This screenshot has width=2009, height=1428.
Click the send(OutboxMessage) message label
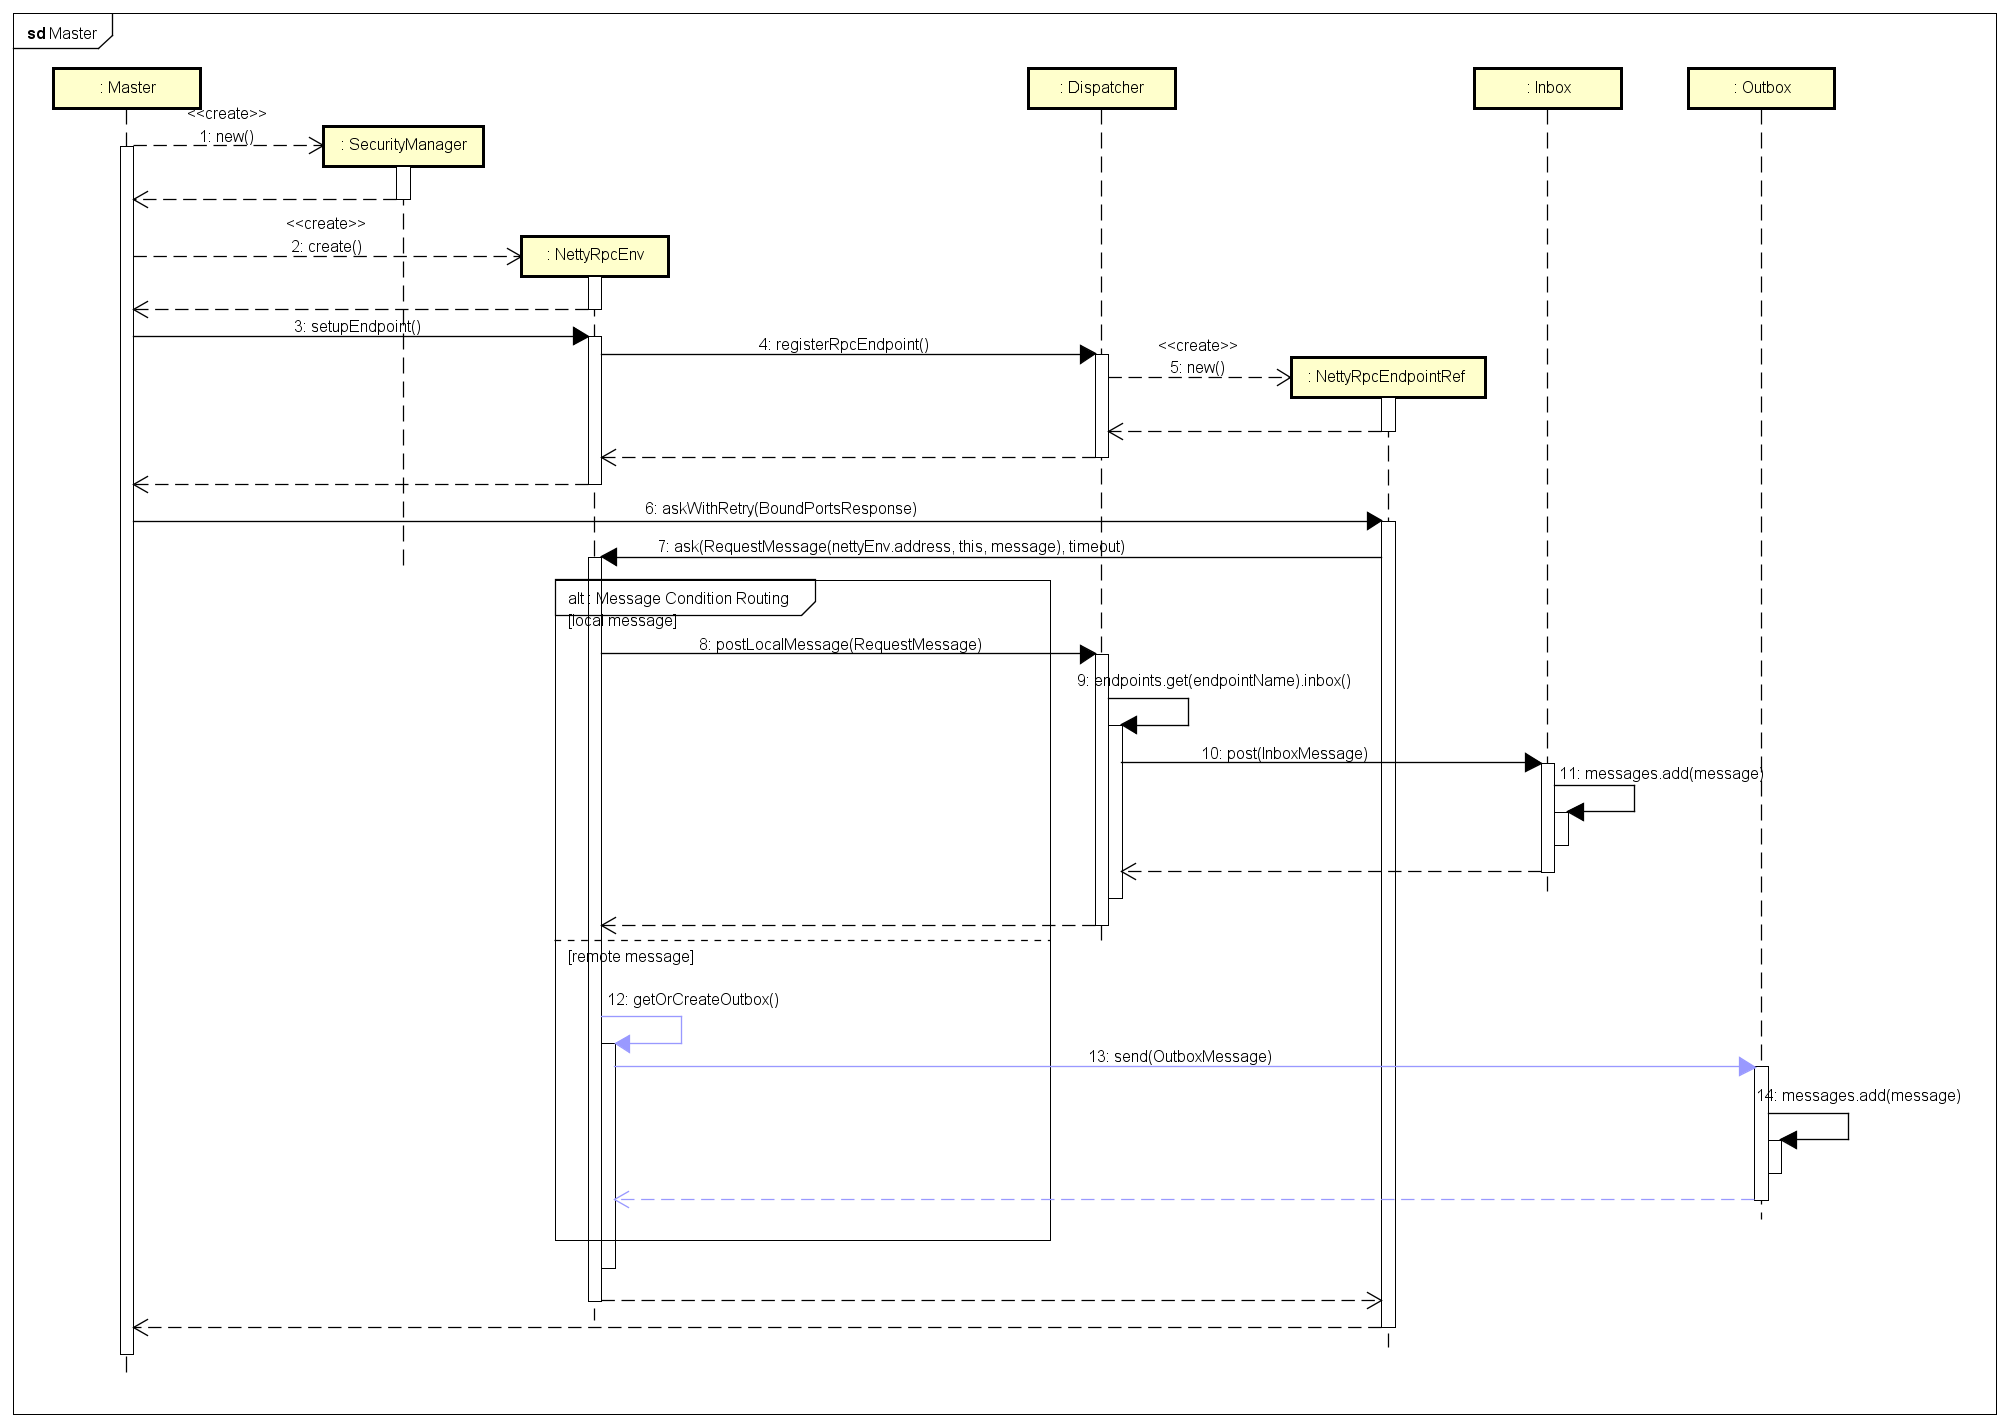coord(1180,1056)
